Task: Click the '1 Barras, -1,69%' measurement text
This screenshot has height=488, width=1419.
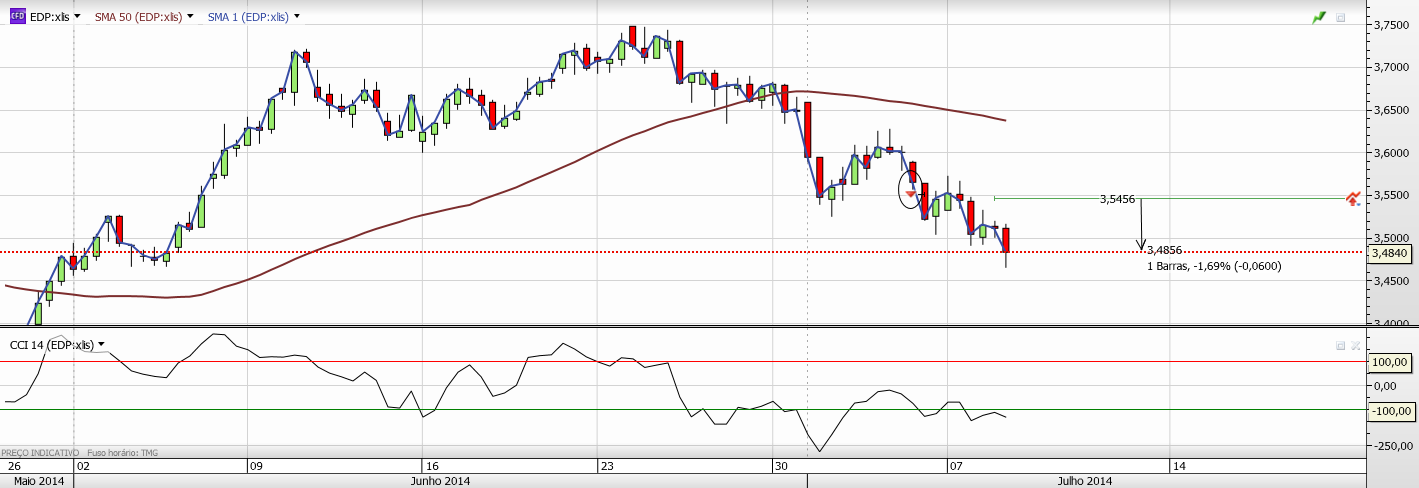Action: tap(1214, 266)
